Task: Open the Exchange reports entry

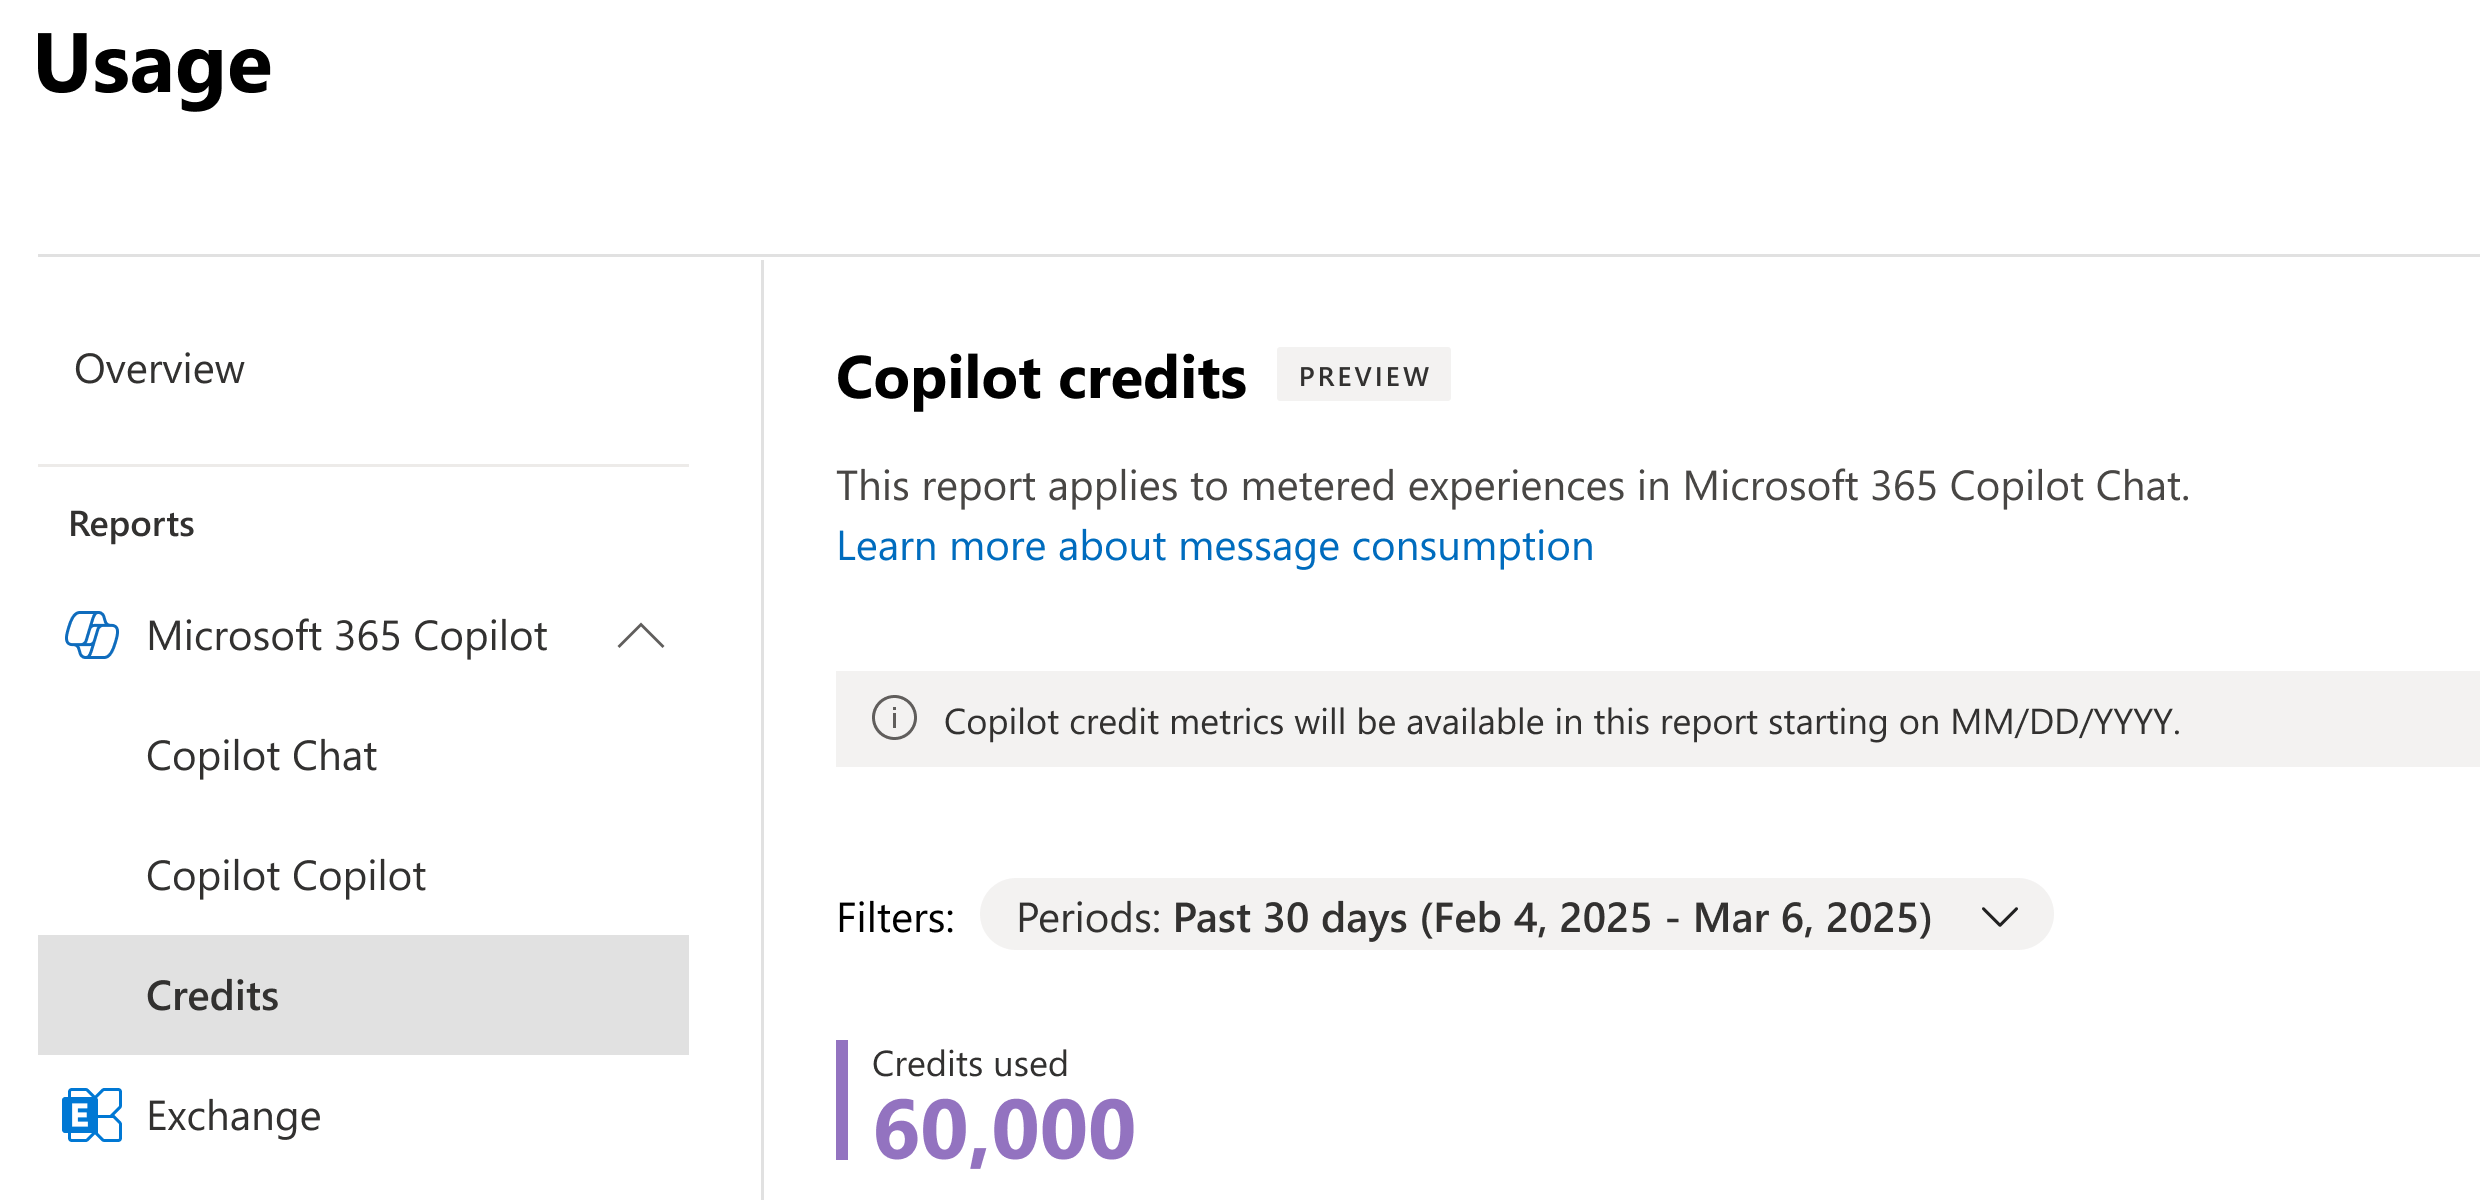Action: (x=234, y=1116)
